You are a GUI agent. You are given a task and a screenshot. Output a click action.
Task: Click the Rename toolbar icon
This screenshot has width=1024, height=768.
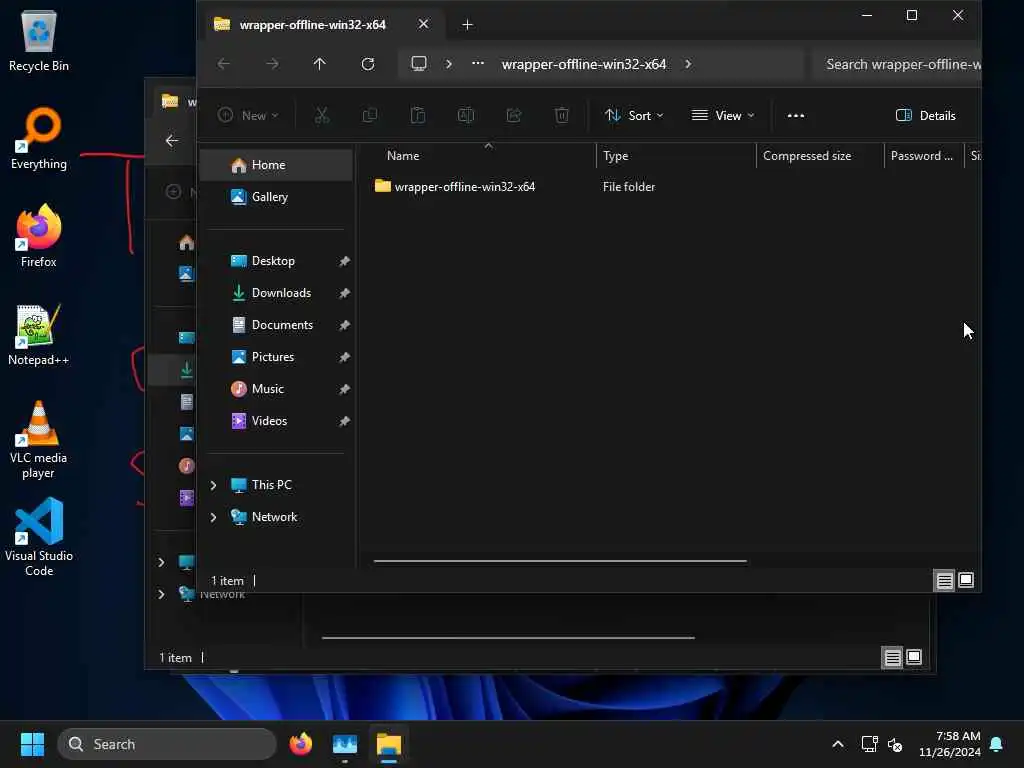tap(466, 116)
